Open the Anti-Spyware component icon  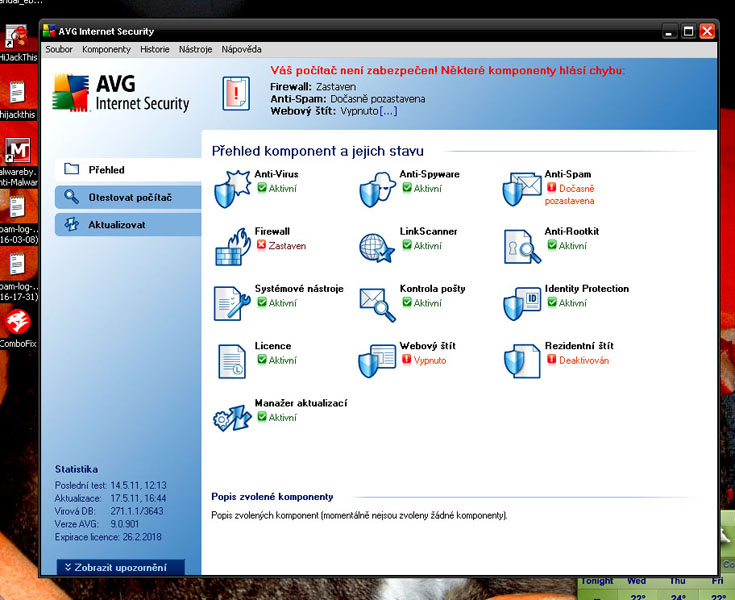coord(377,189)
